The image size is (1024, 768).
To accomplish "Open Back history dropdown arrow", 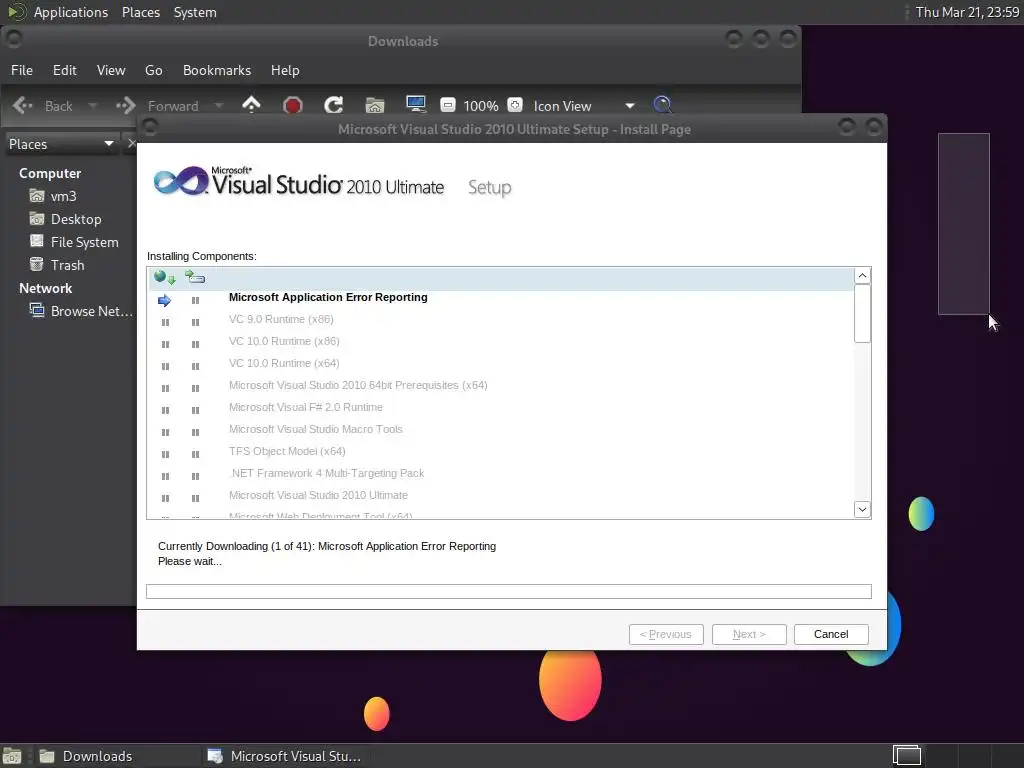I will click(92, 105).
